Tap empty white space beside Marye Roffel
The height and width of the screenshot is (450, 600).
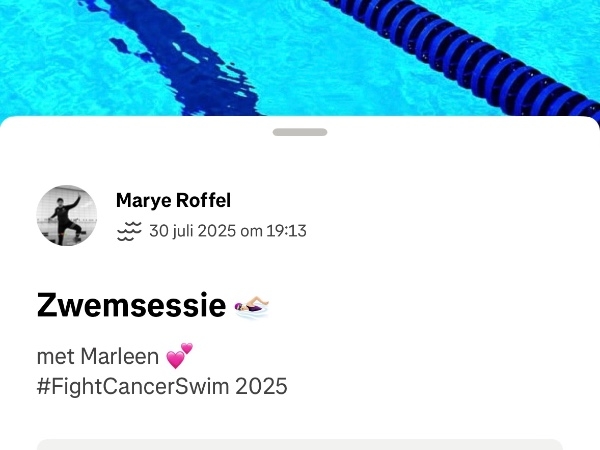(421, 214)
